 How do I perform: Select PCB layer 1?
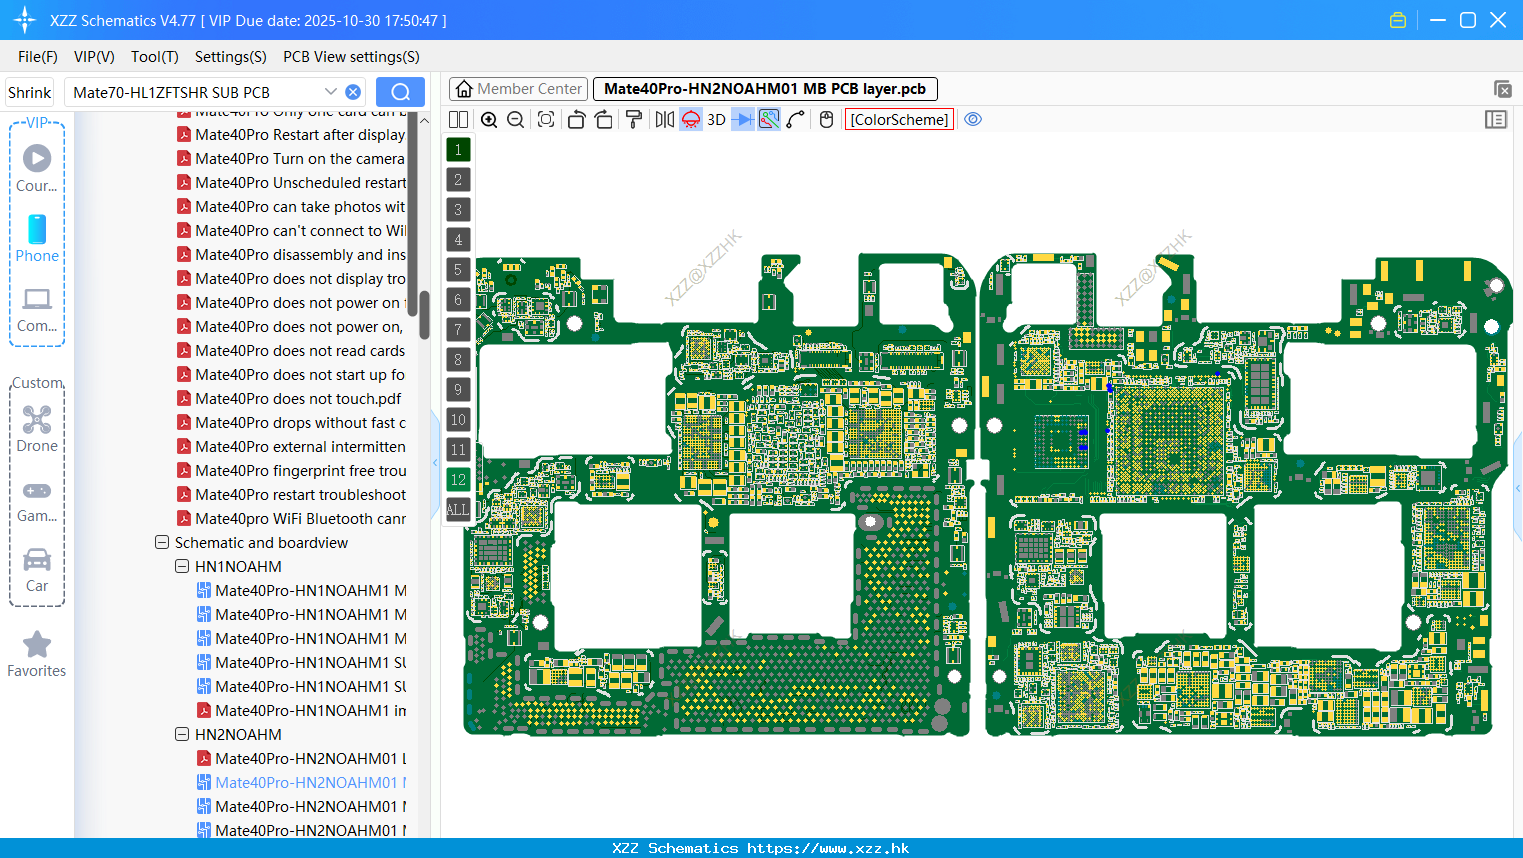click(458, 150)
